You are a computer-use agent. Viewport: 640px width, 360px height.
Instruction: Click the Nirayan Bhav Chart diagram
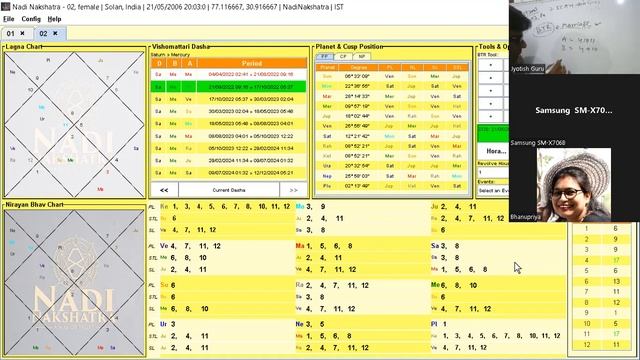tap(75, 282)
